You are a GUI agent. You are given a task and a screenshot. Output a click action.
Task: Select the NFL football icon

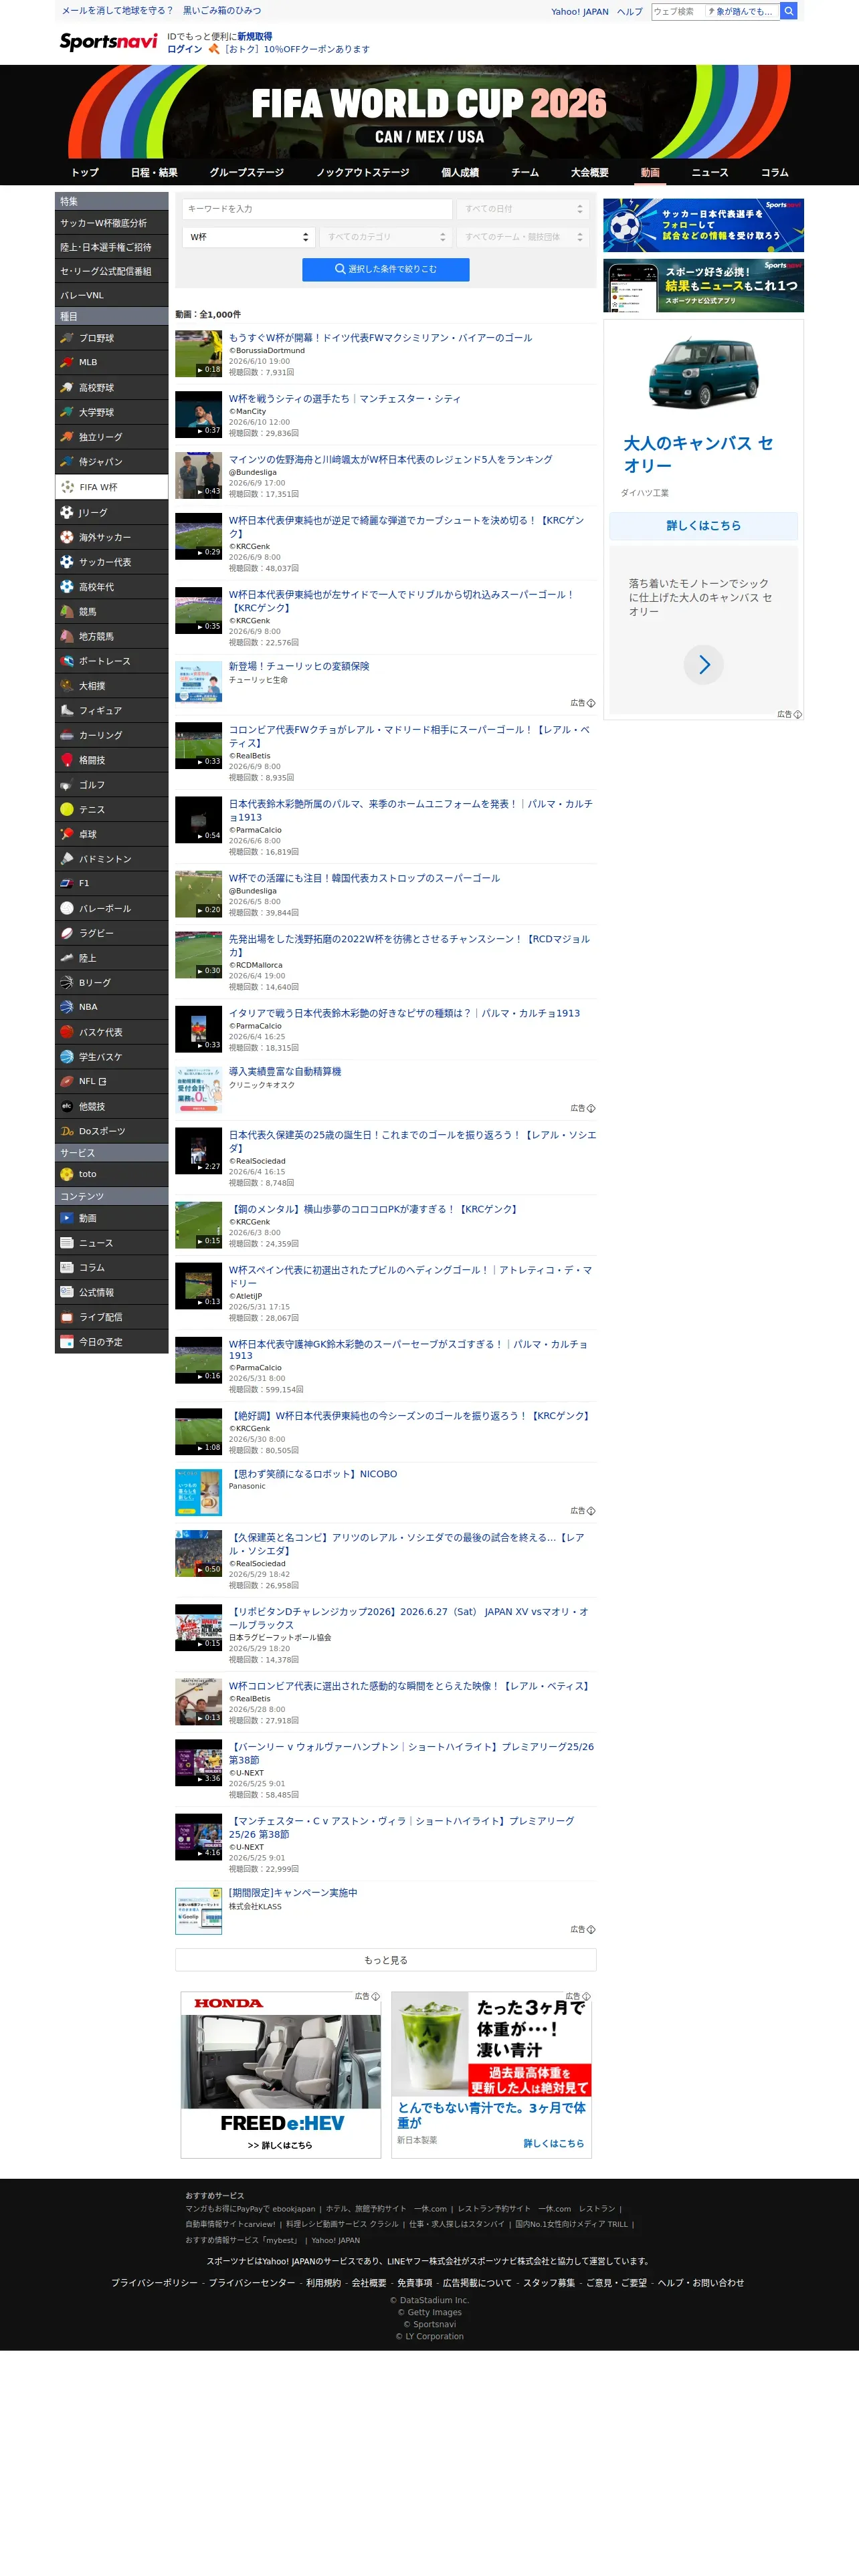(x=67, y=1081)
